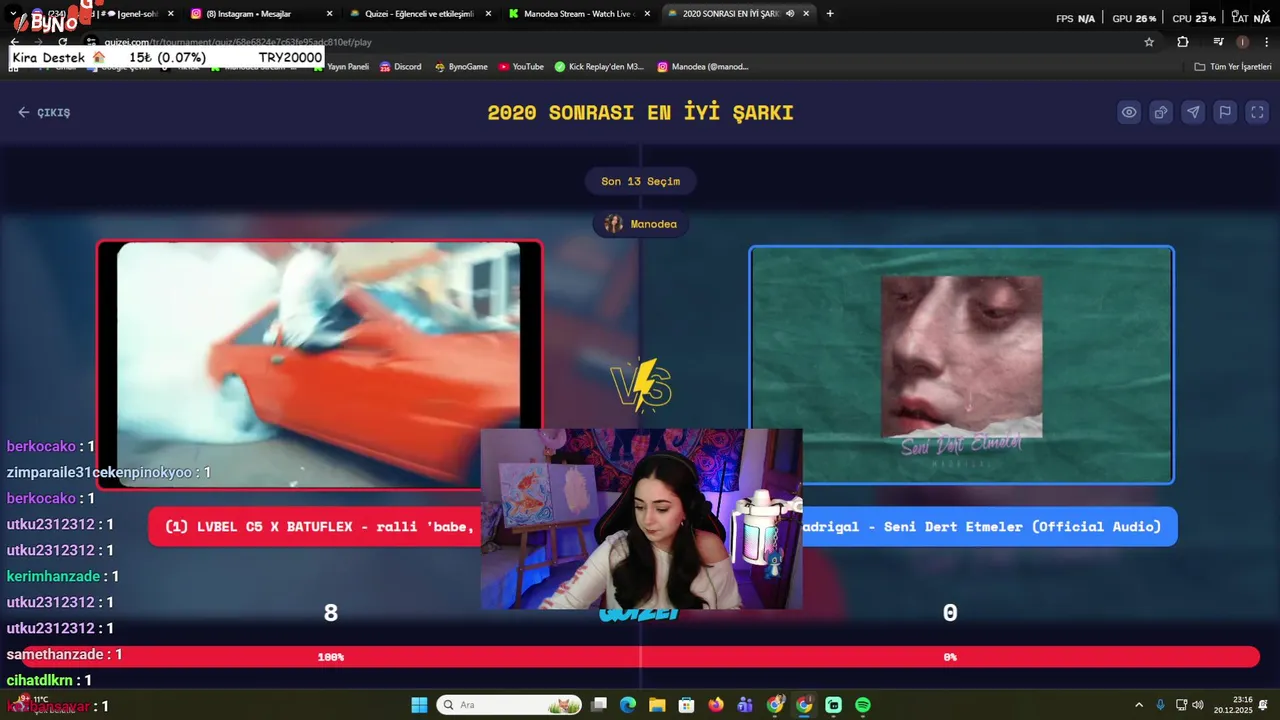Open Microsoft Teams from the taskbar
1280x720 pixels.
tap(745, 705)
